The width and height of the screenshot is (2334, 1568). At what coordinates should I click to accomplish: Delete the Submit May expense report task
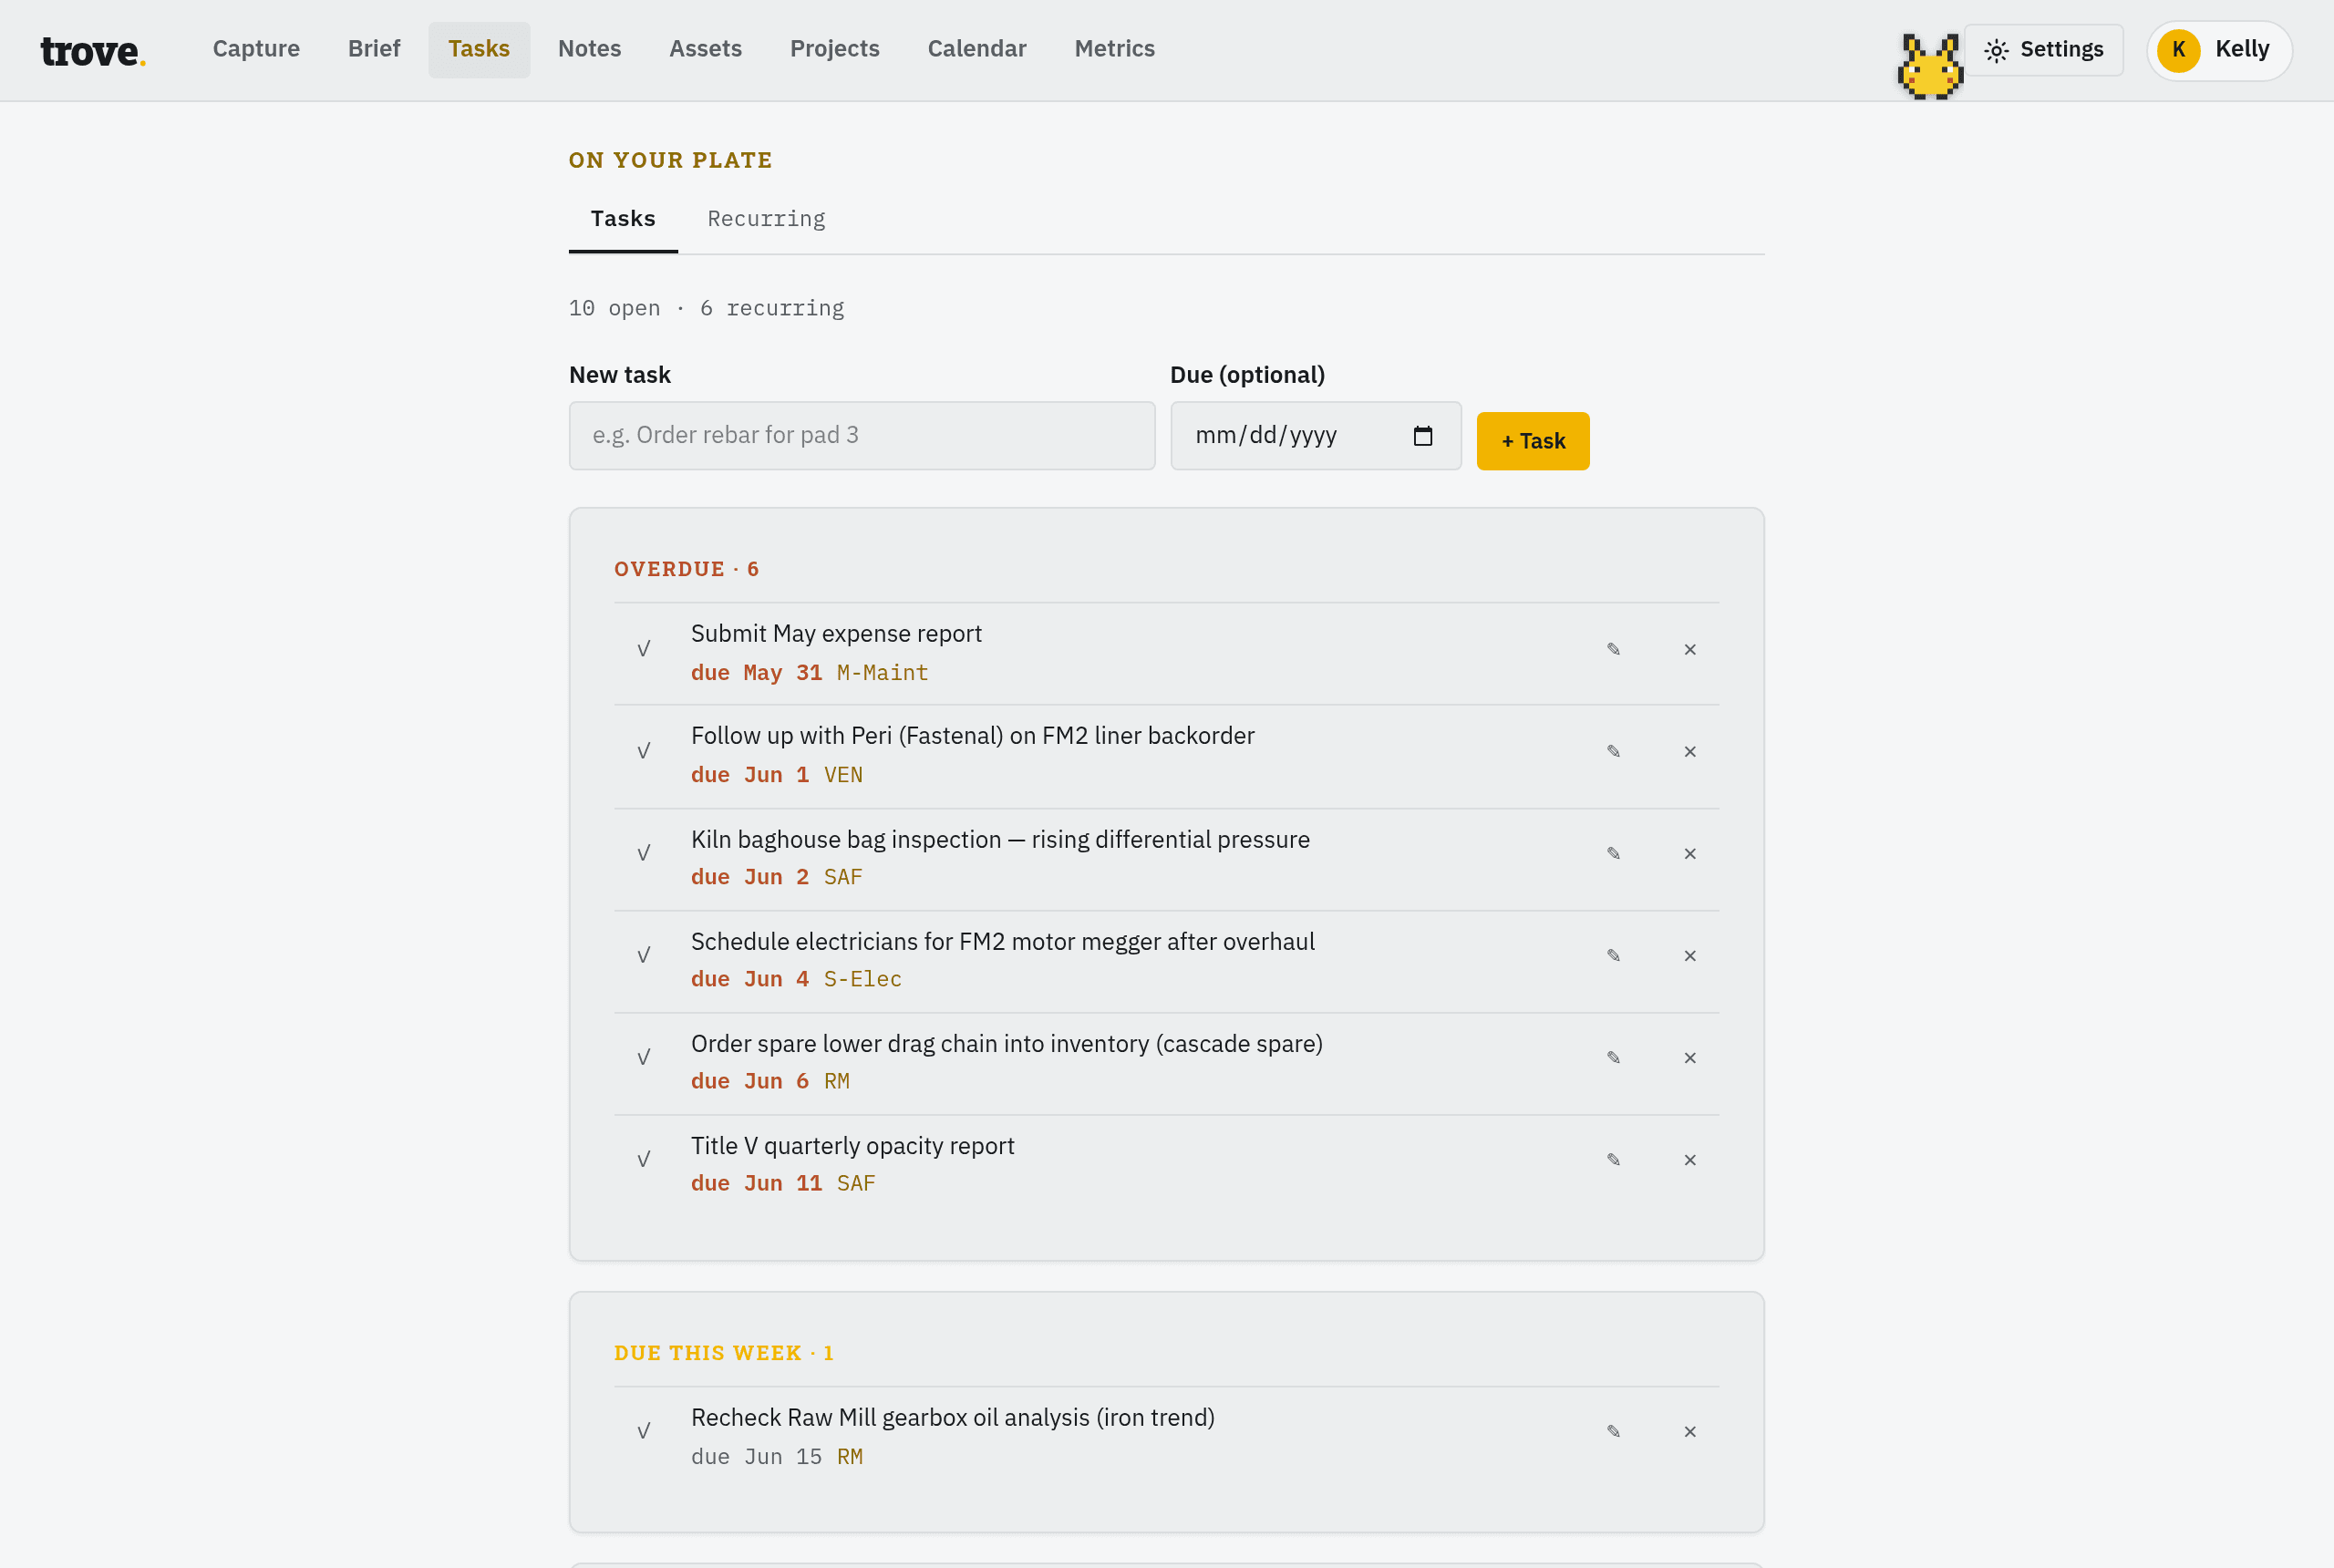[1690, 649]
